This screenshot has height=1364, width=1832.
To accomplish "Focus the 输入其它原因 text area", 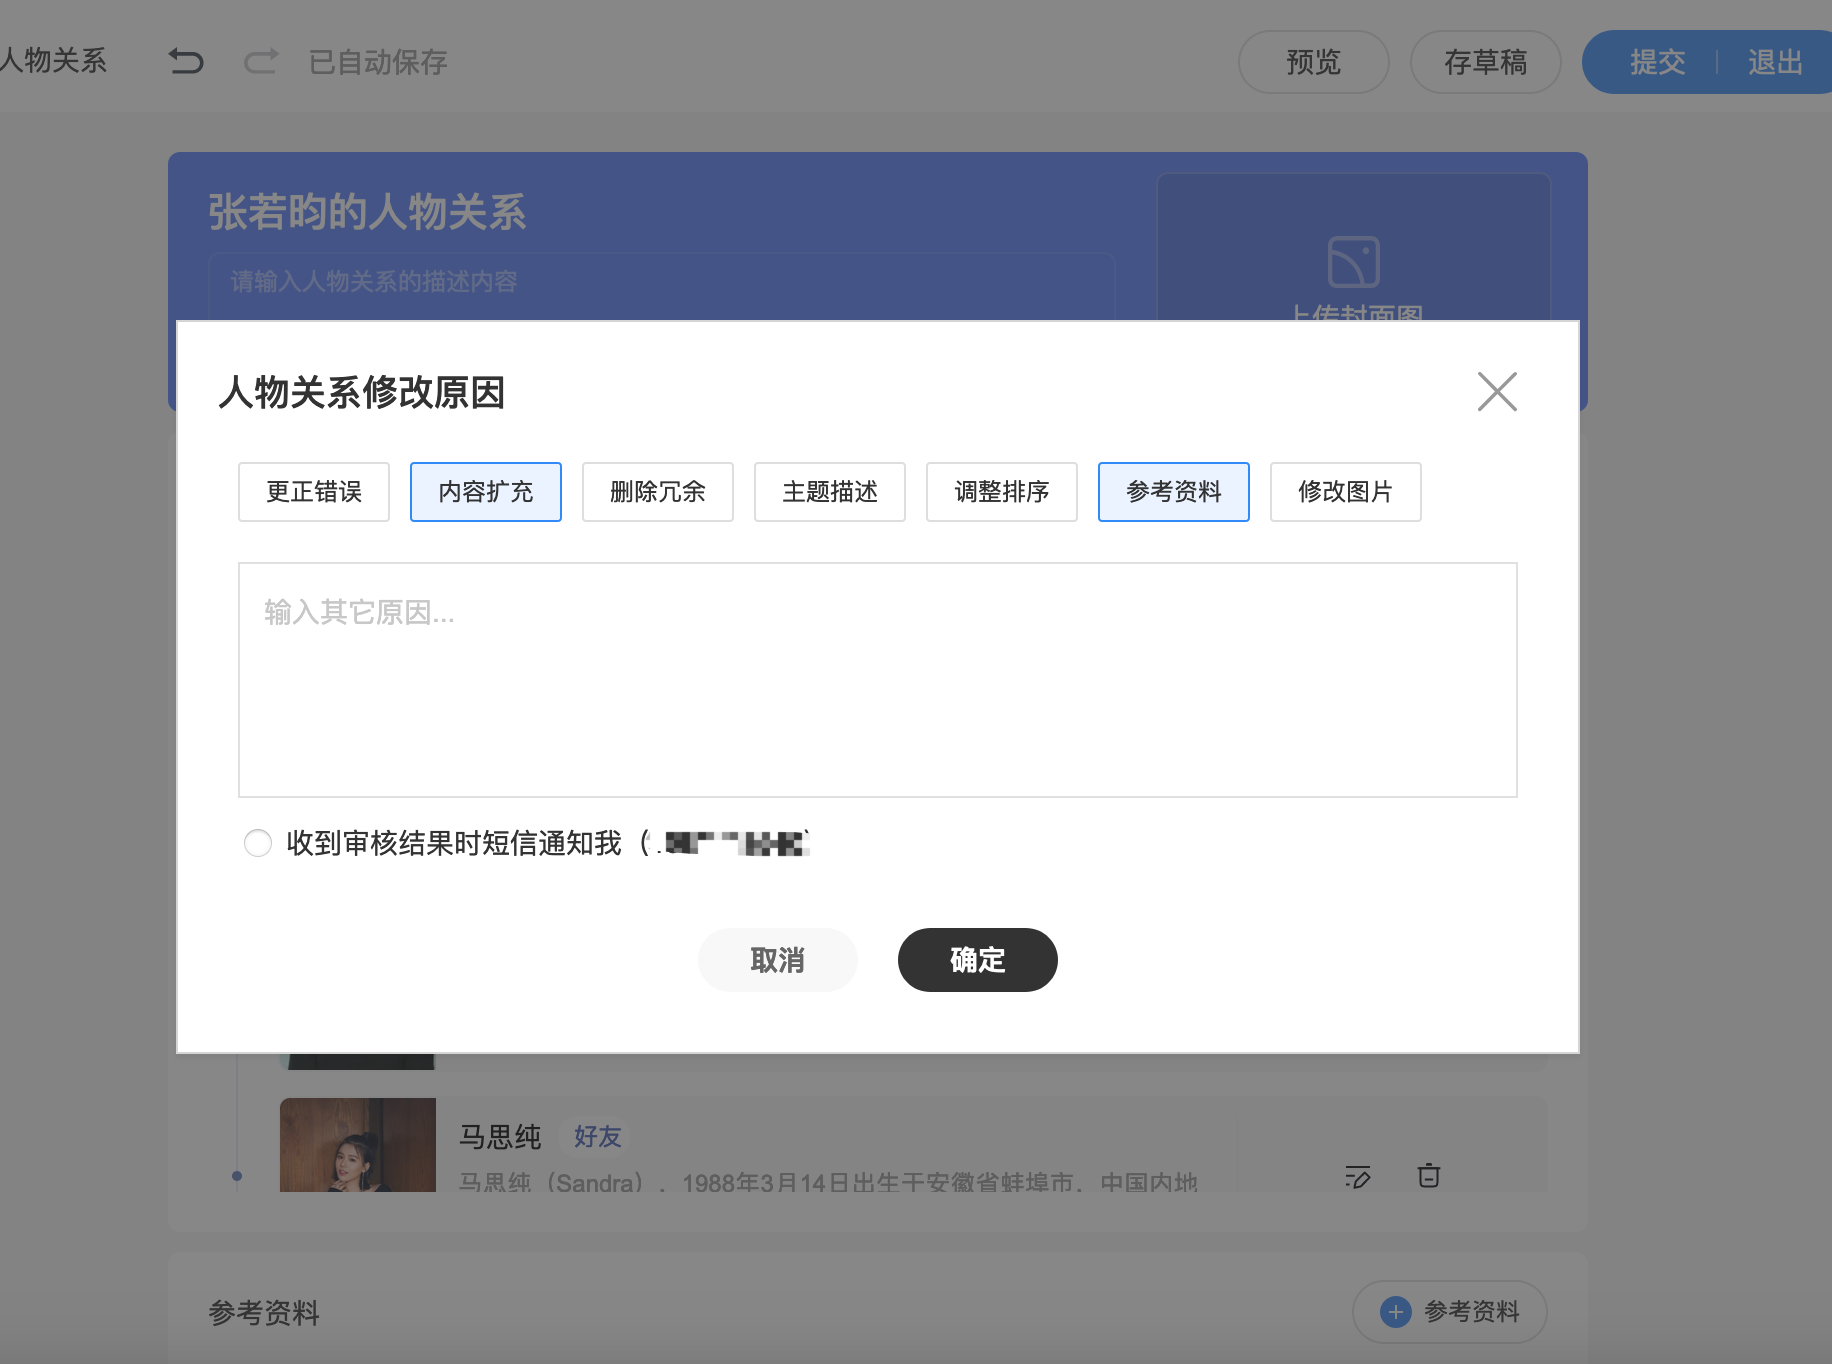I will tap(878, 680).
